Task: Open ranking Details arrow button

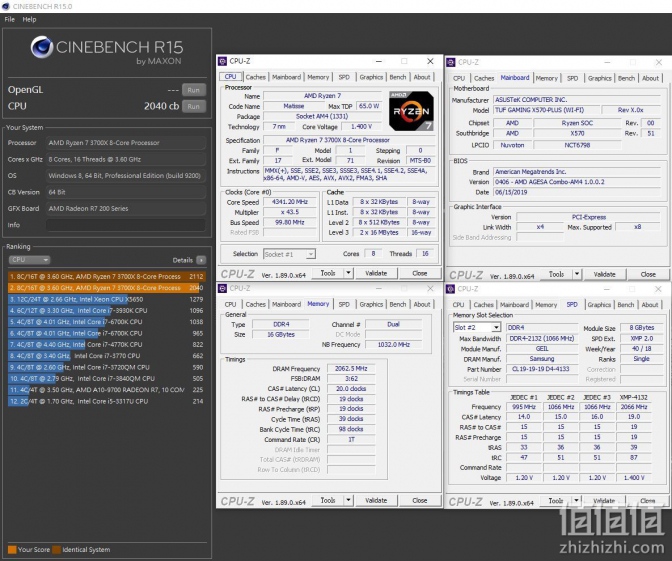Action: click(x=201, y=260)
